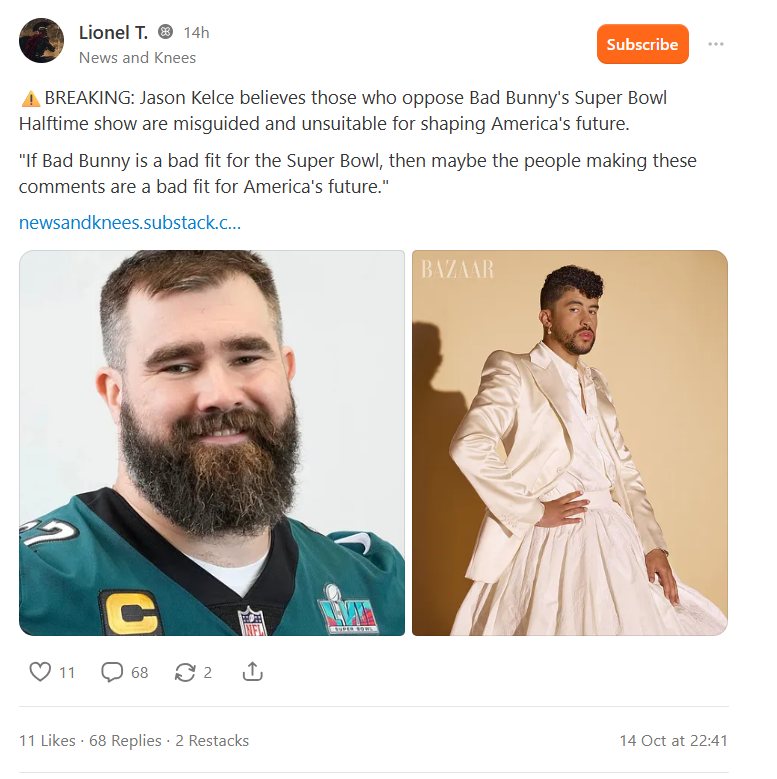Click Lionel T.'s profile avatar
The height and width of the screenshot is (779, 777).
click(41, 41)
